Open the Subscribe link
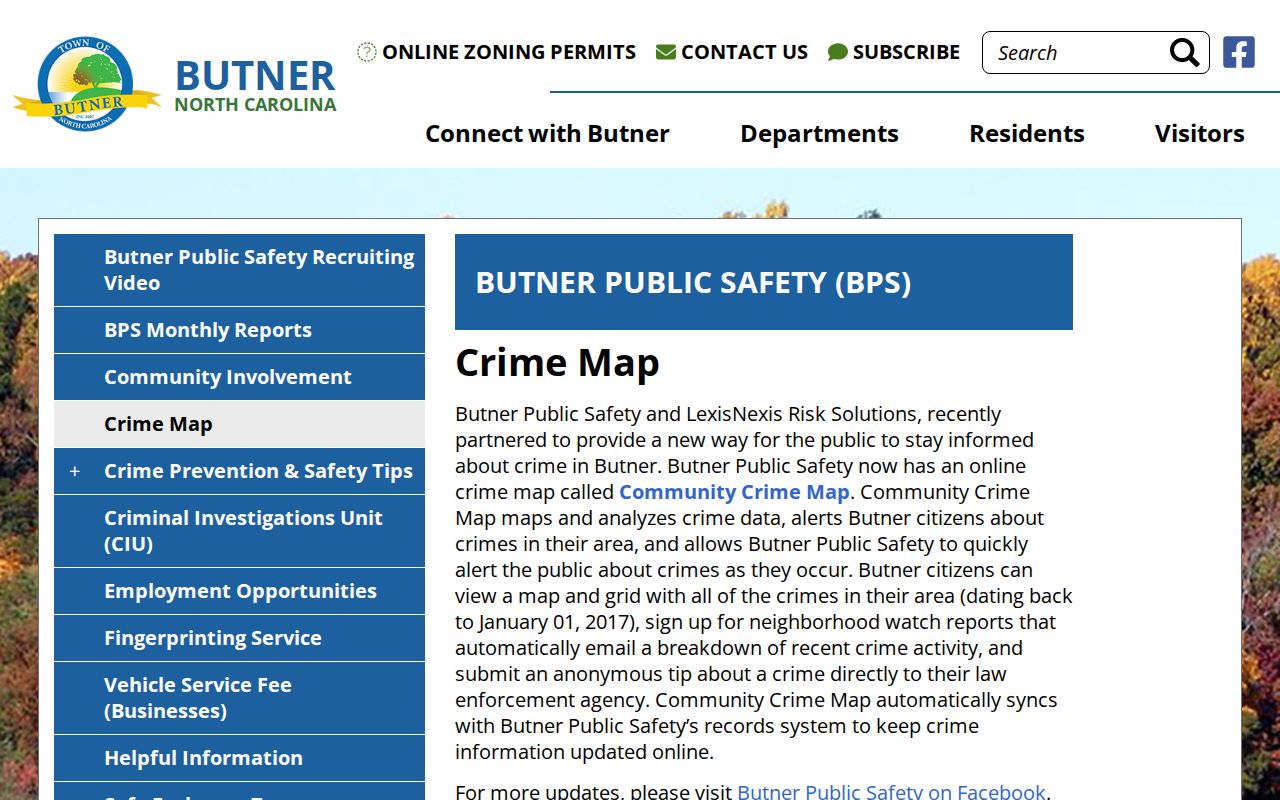 [906, 52]
